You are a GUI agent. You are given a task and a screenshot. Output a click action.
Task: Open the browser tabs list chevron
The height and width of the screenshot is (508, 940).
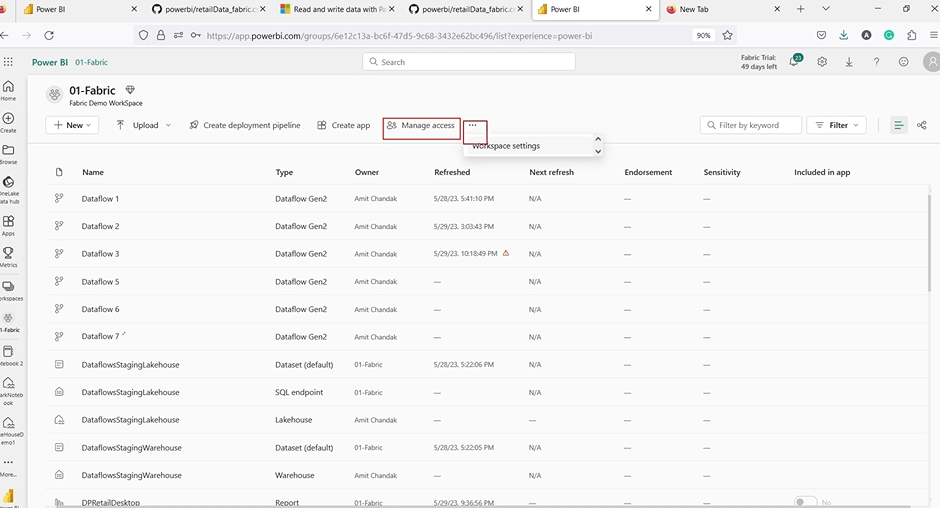pyautogui.click(x=825, y=9)
